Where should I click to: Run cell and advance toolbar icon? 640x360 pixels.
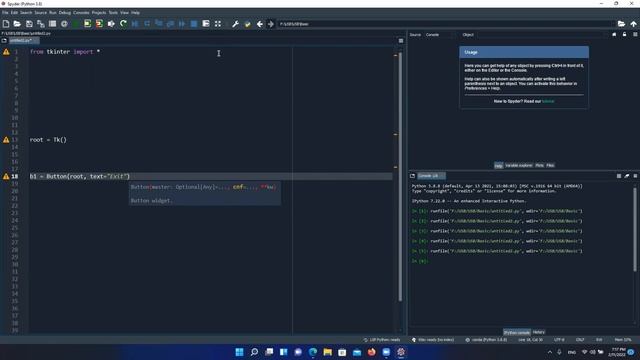[x=99, y=24]
